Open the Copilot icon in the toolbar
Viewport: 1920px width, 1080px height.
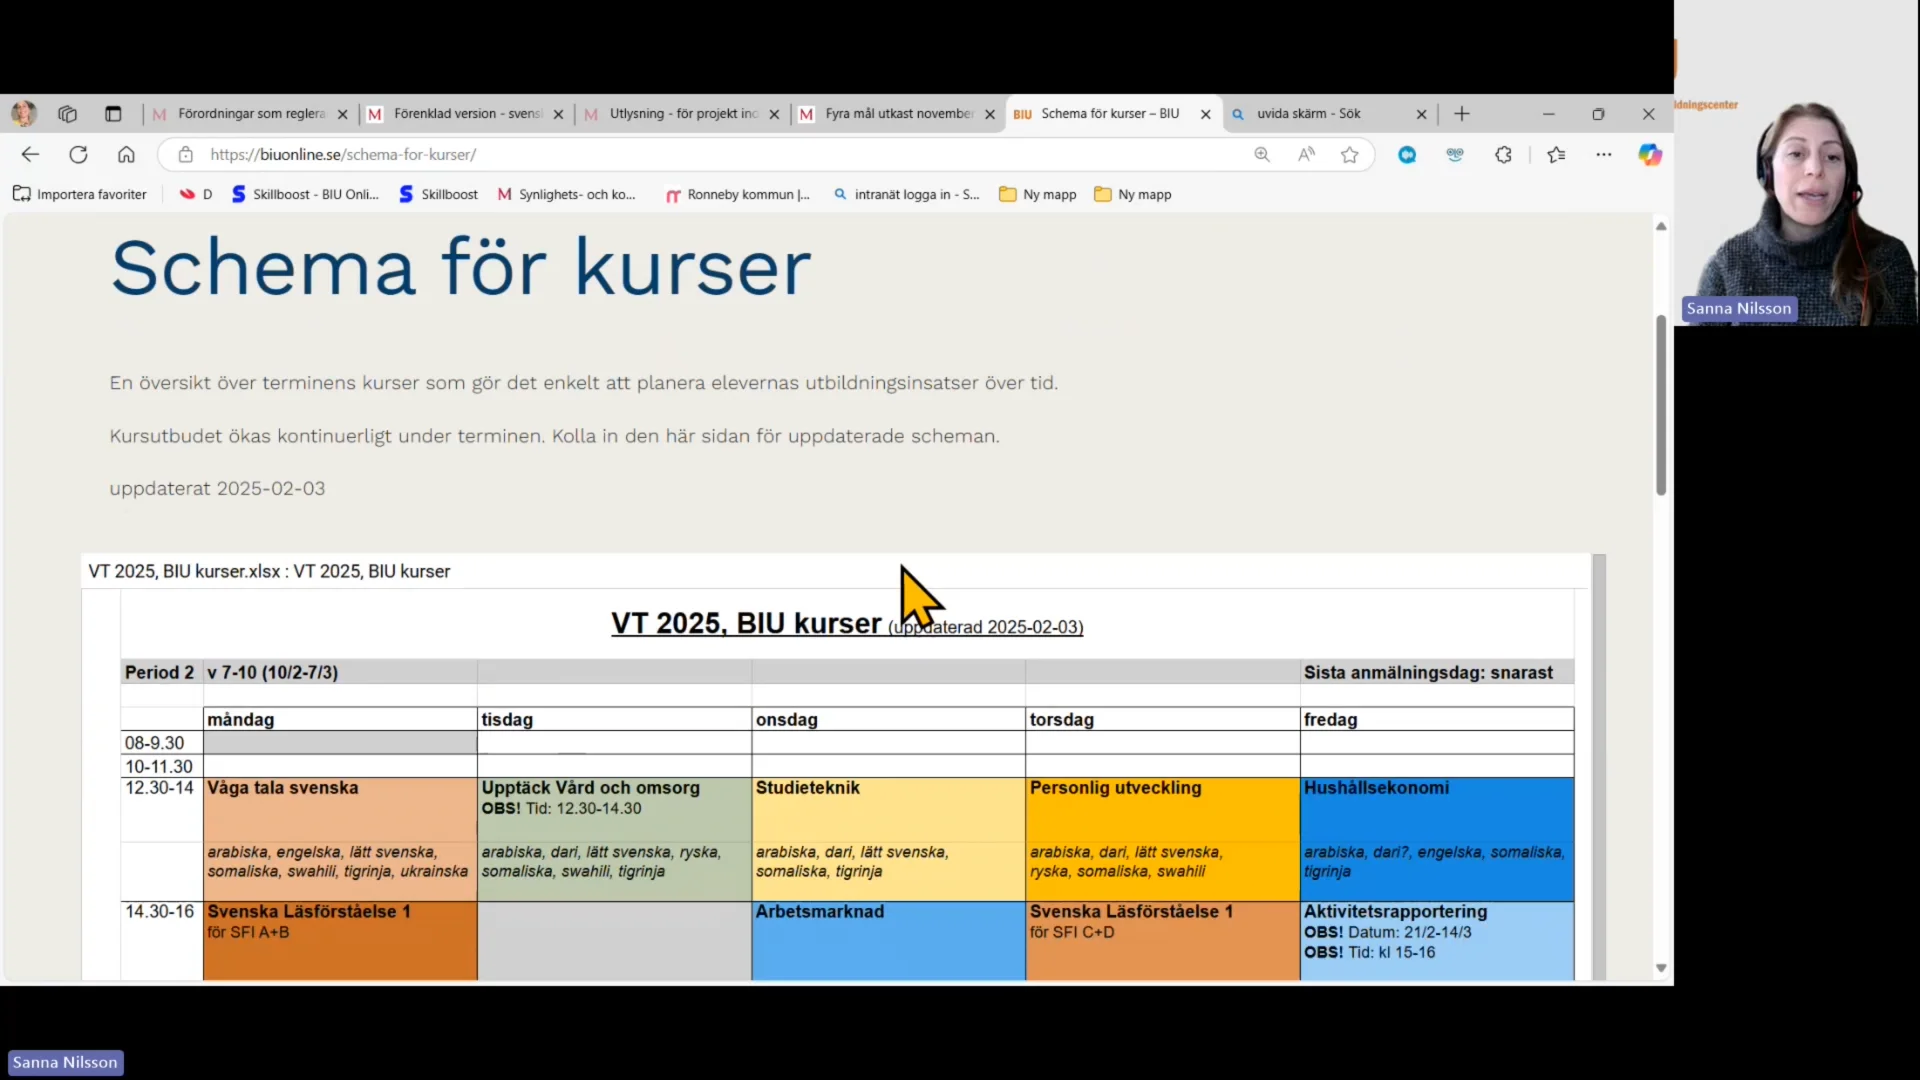pos(1651,154)
